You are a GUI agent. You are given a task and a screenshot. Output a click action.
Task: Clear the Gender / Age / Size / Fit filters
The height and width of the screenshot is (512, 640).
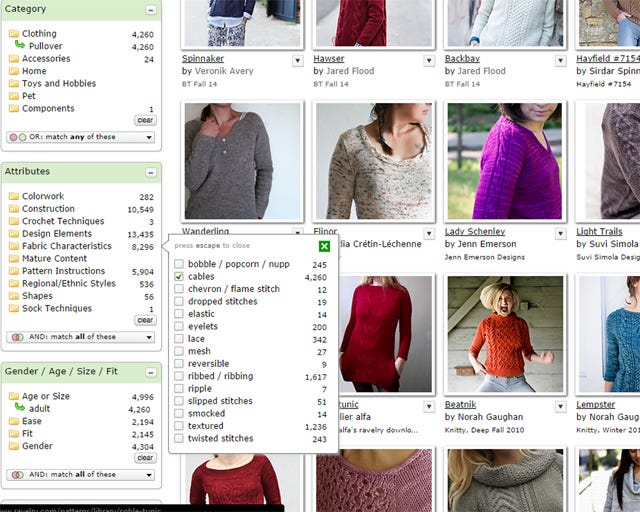pos(145,458)
